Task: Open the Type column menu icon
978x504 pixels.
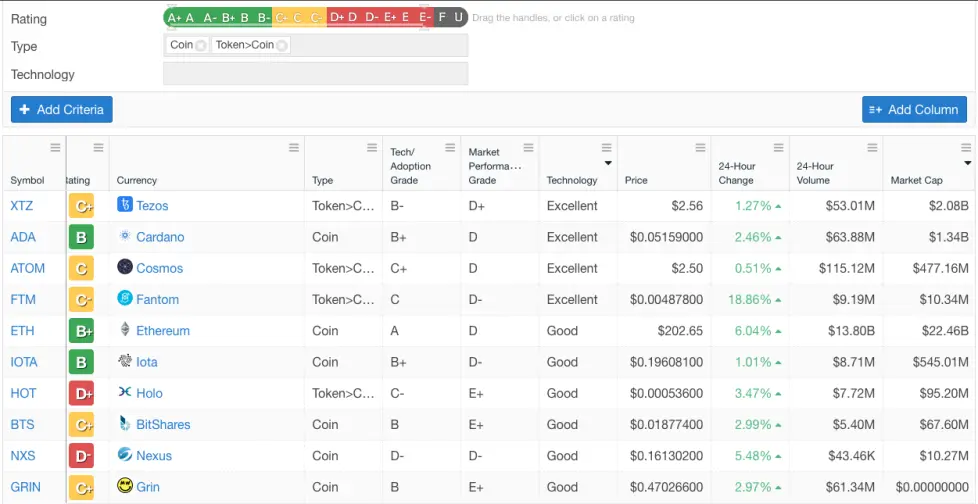Action: (372, 148)
